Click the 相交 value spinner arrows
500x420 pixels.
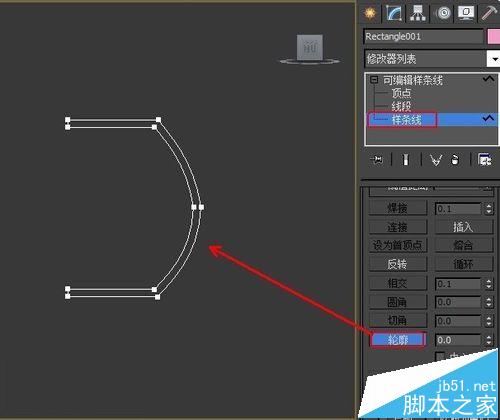(489, 284)
